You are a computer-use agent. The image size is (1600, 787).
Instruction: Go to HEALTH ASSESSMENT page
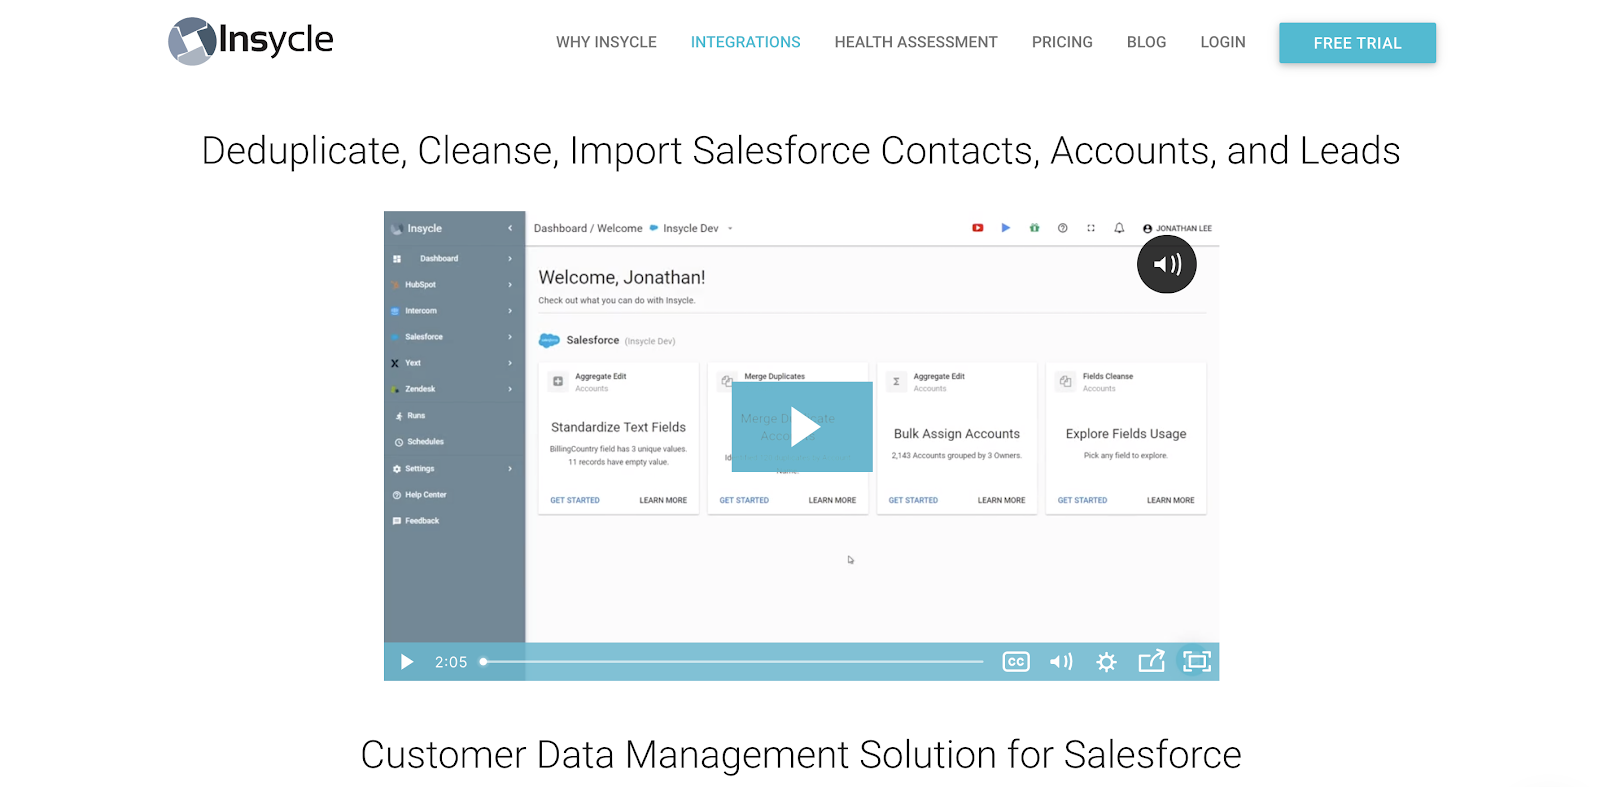coord(916,42)
